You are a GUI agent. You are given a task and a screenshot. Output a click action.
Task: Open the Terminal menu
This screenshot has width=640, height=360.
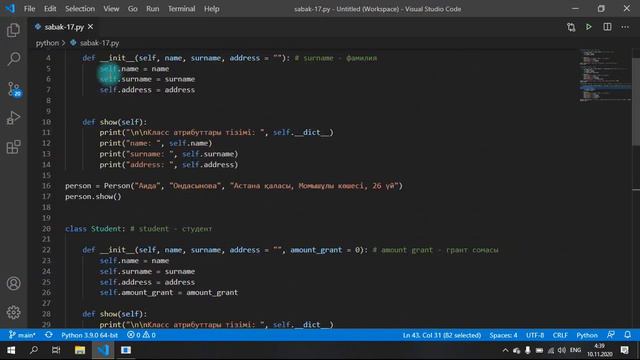(x=182, y=9)
